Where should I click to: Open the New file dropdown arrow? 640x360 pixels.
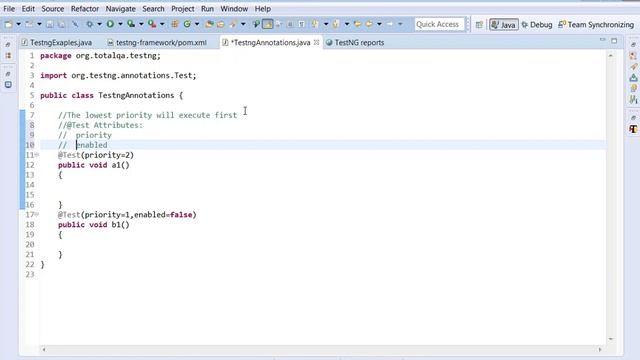18,24
